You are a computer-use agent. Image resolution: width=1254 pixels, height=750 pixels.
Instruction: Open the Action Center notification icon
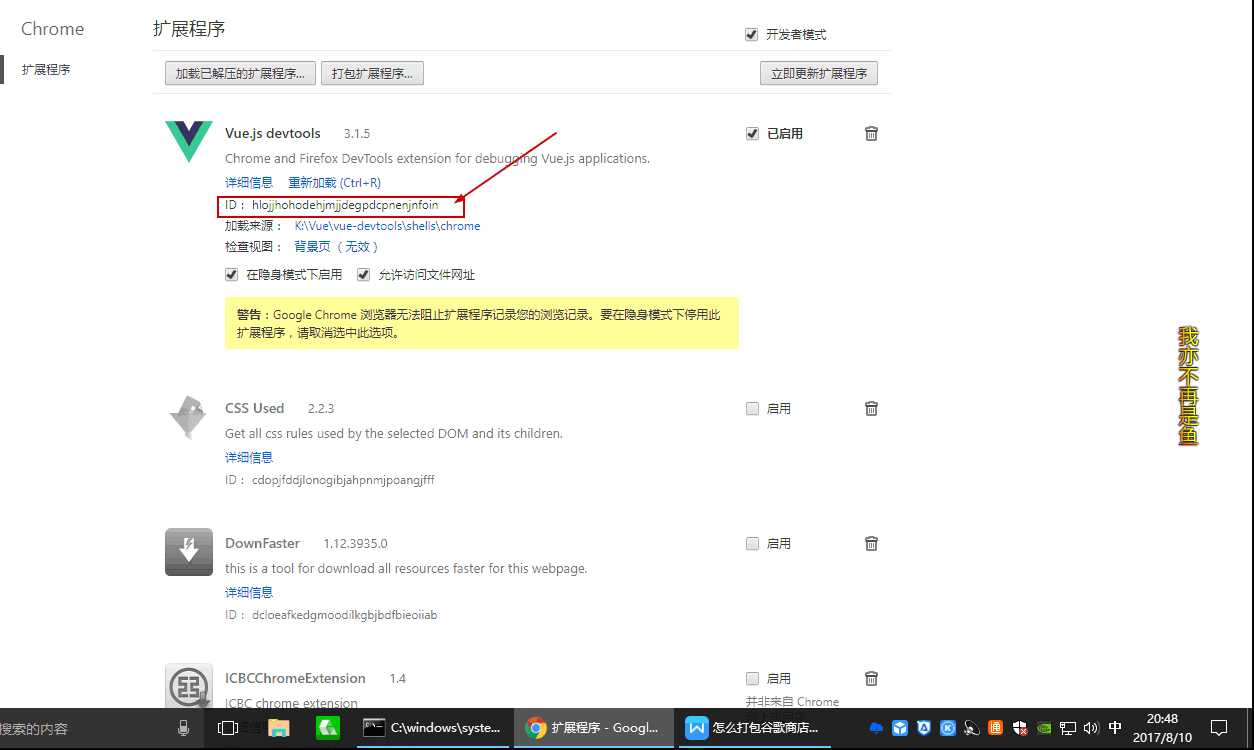tap(1219, 728)
